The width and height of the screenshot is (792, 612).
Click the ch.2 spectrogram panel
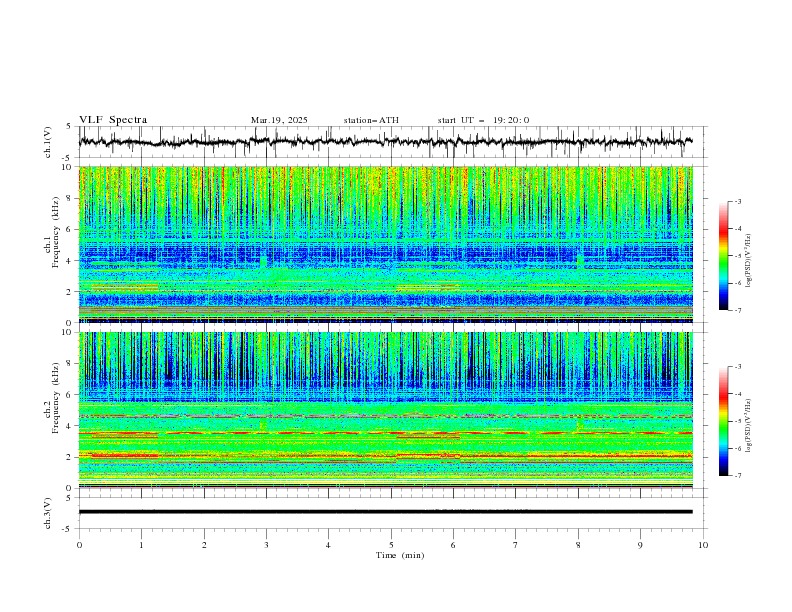click(x=386, y=410)
